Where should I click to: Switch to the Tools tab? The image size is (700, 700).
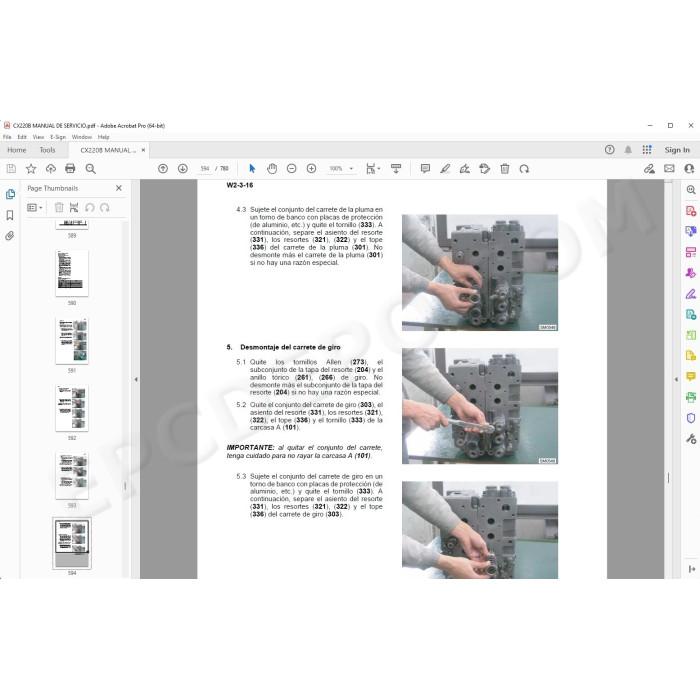[47, 150]
